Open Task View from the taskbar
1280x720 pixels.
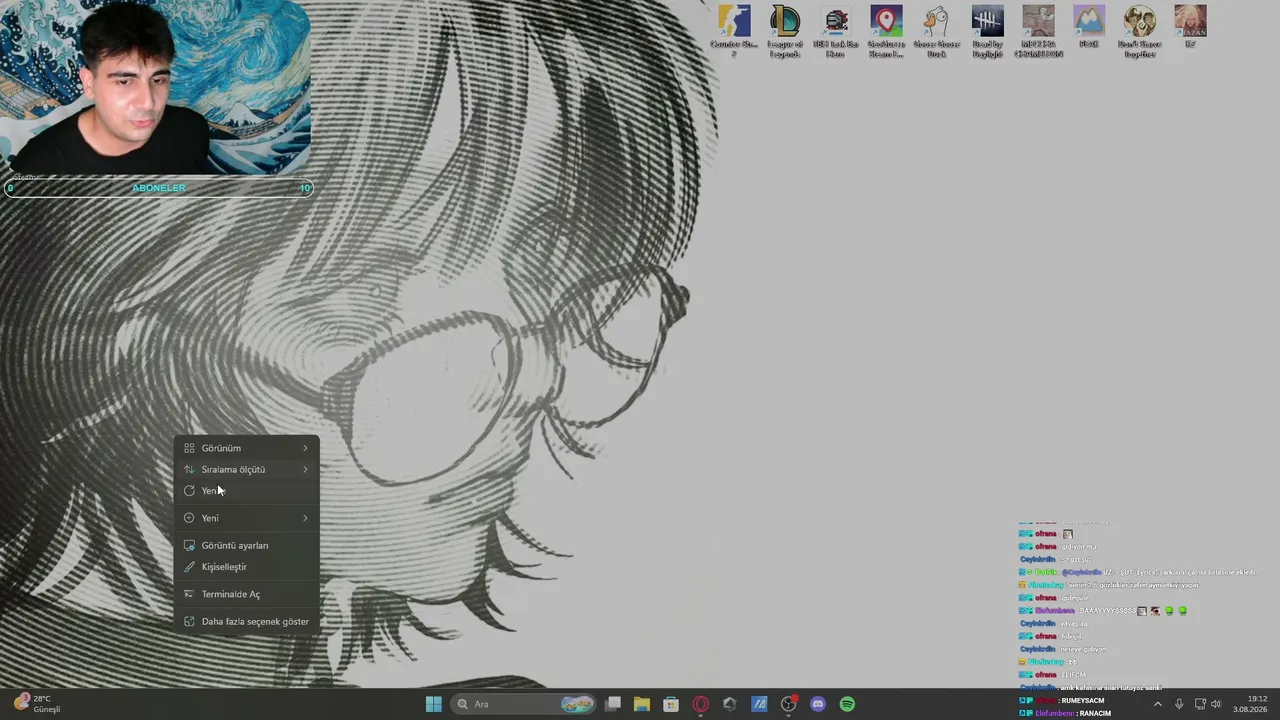(613, 704)
